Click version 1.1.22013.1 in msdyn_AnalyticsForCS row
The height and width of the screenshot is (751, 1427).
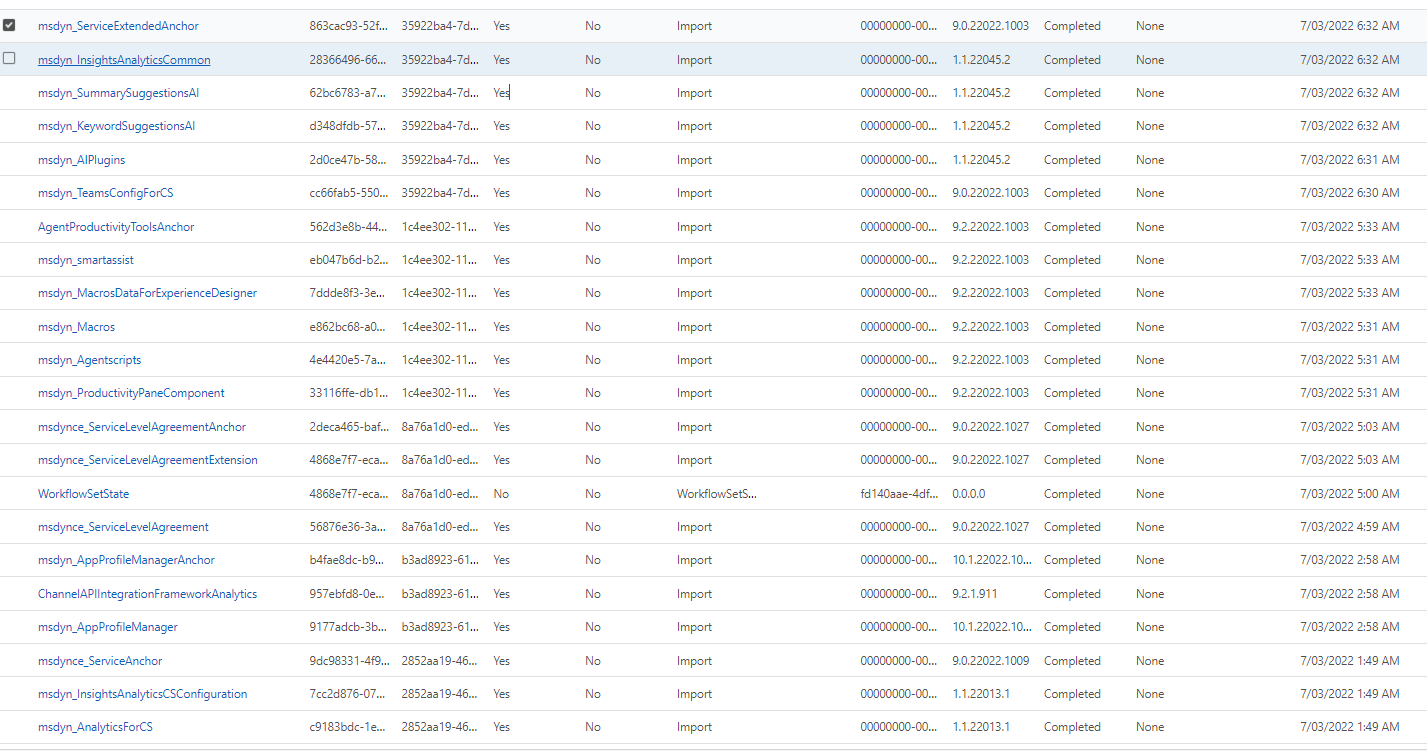(981, 727)
